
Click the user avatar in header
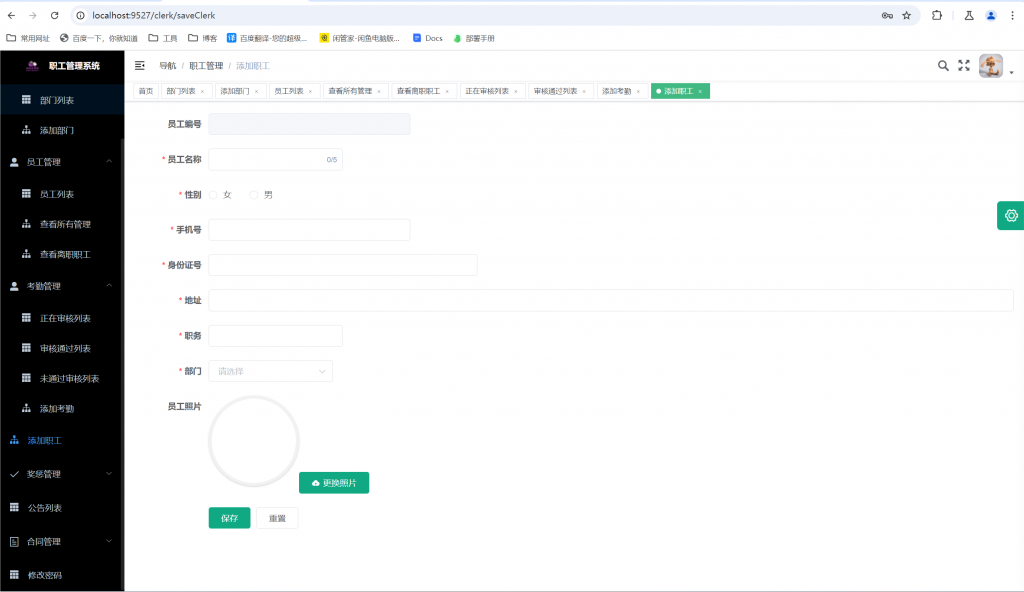coord(990,66)
